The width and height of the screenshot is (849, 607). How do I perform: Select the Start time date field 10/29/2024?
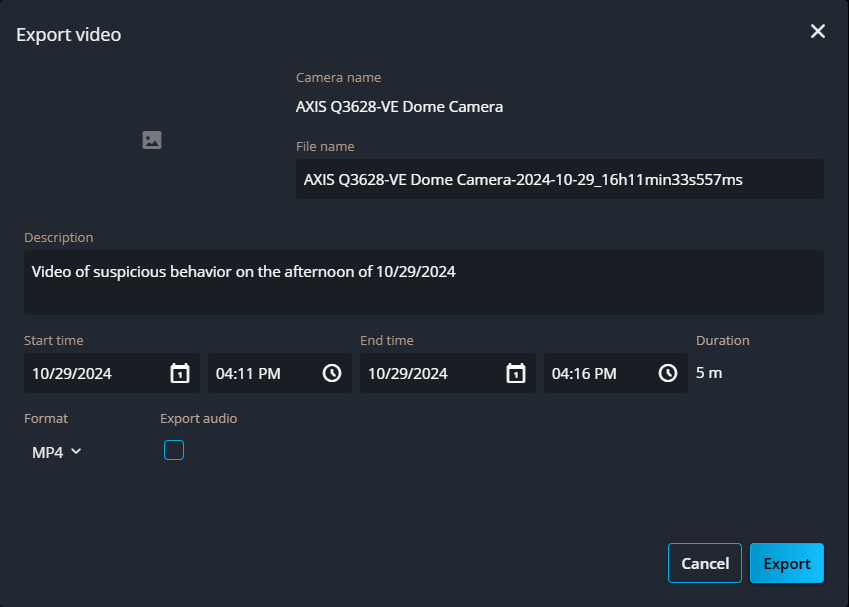tap(90, 373)
